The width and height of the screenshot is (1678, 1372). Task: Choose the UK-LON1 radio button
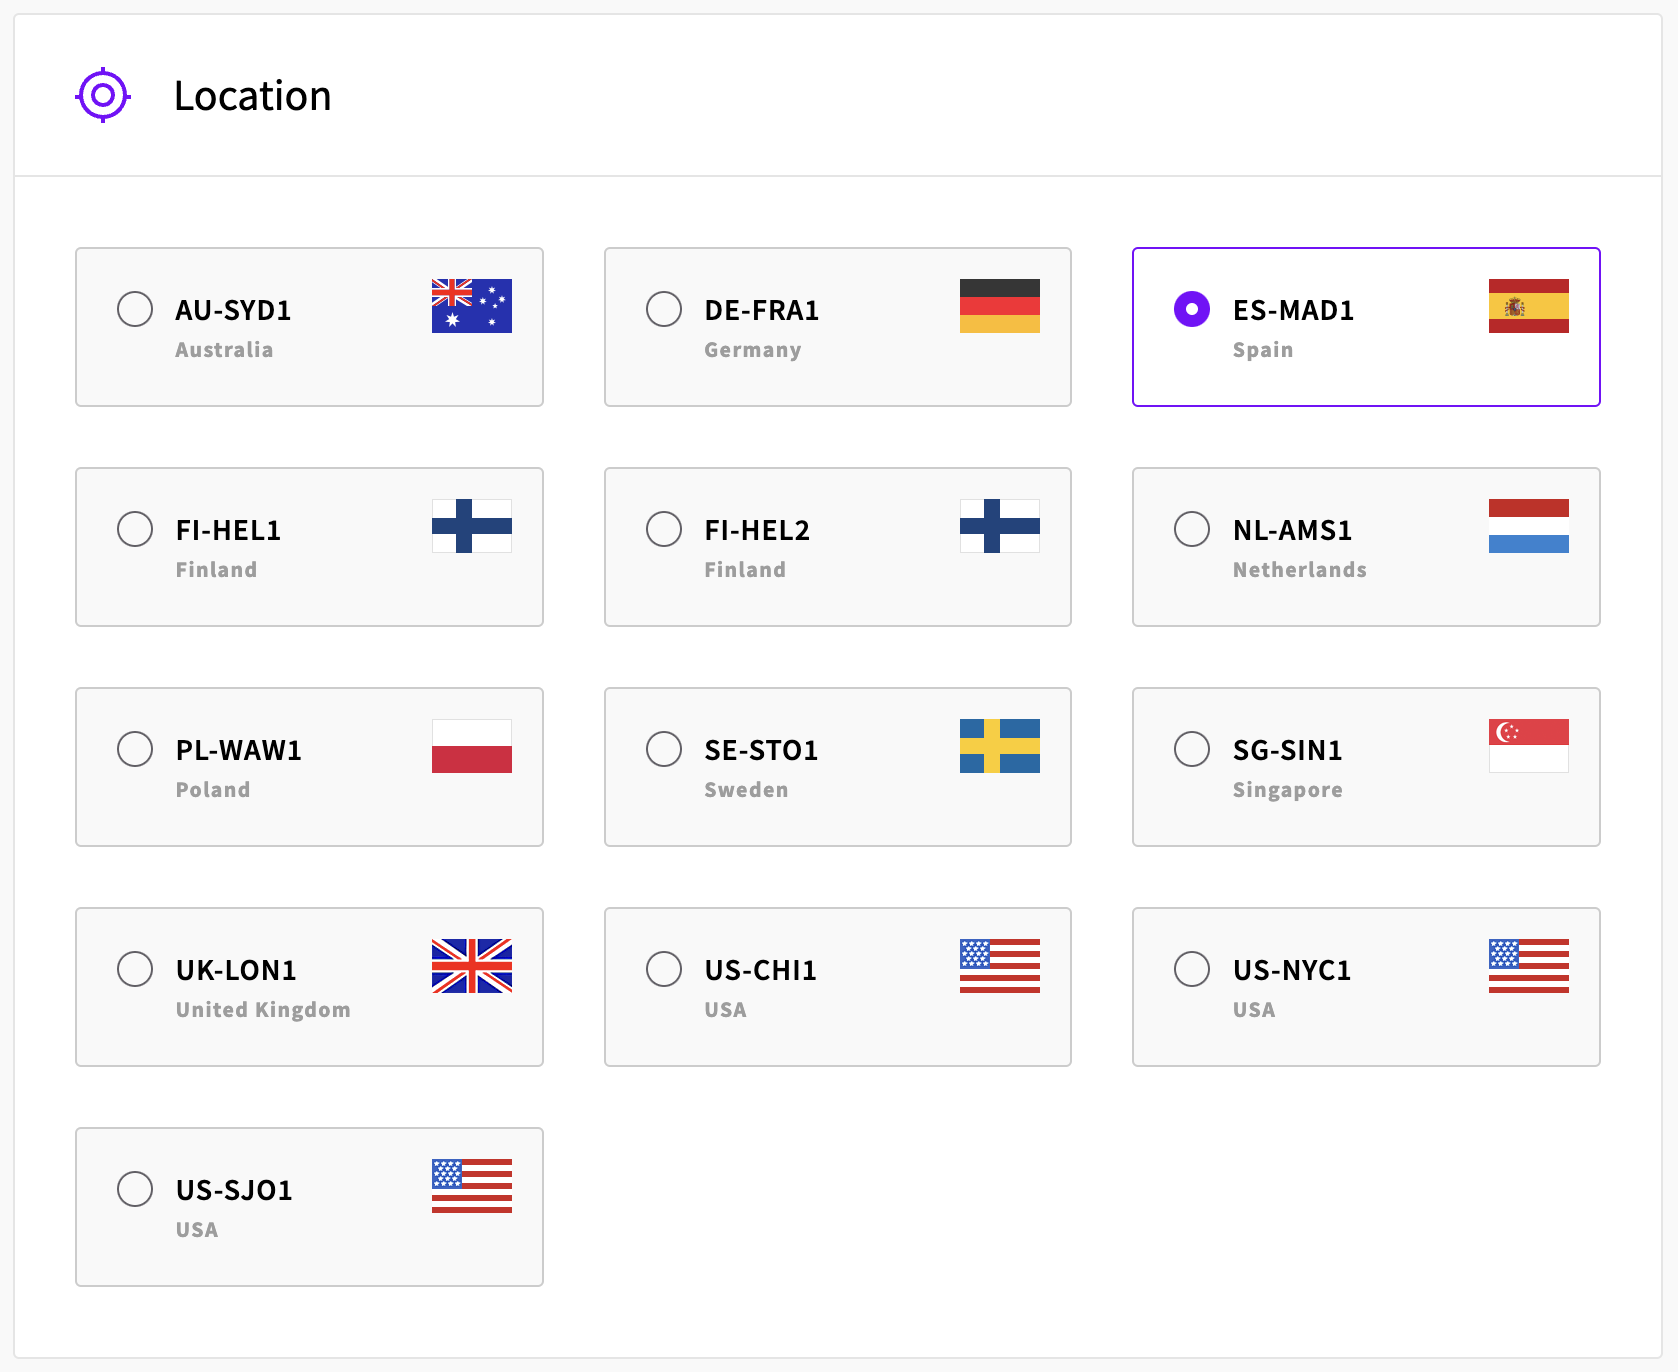tap(135, 969)
